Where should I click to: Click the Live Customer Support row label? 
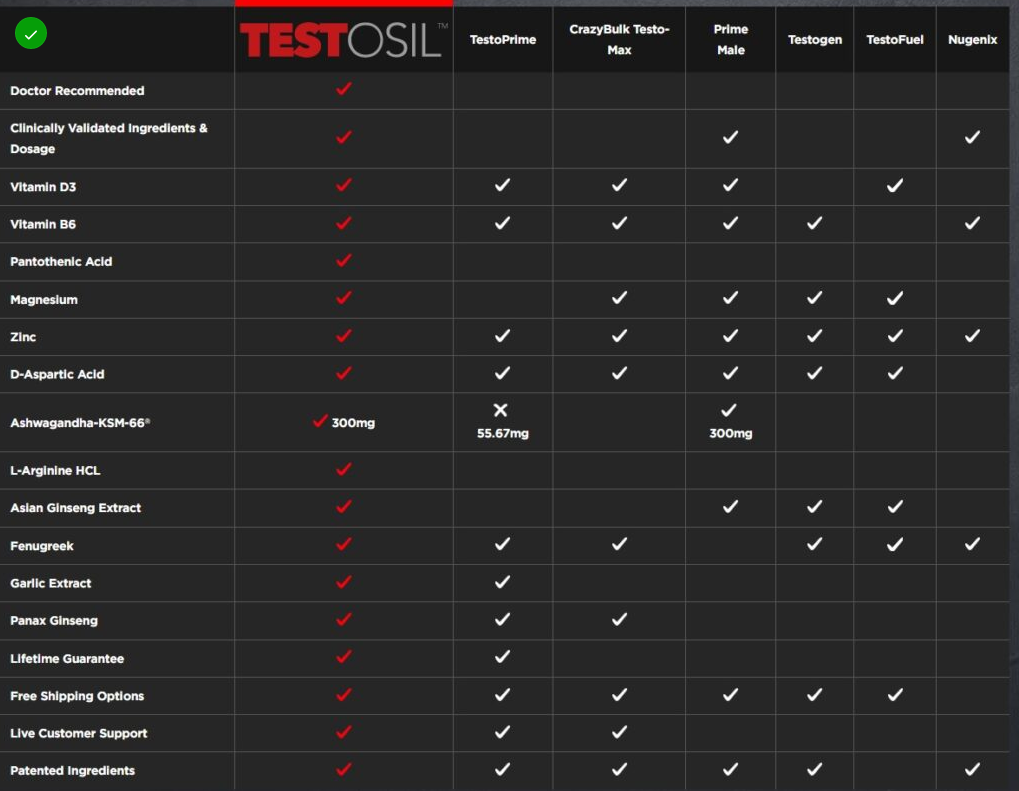(x=79, y=733)
